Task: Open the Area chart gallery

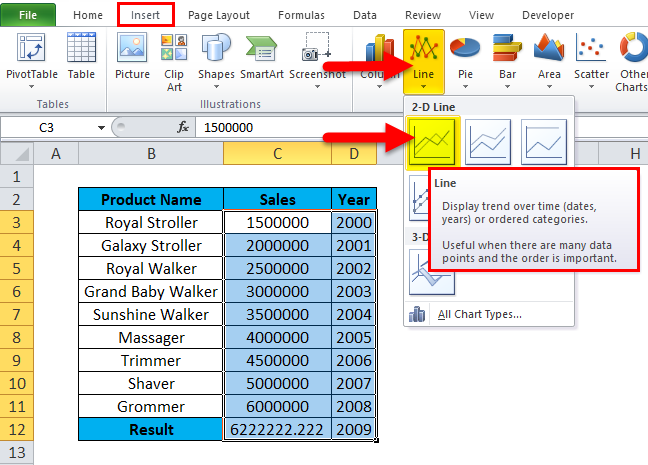Action: click(x=549, y=60)
